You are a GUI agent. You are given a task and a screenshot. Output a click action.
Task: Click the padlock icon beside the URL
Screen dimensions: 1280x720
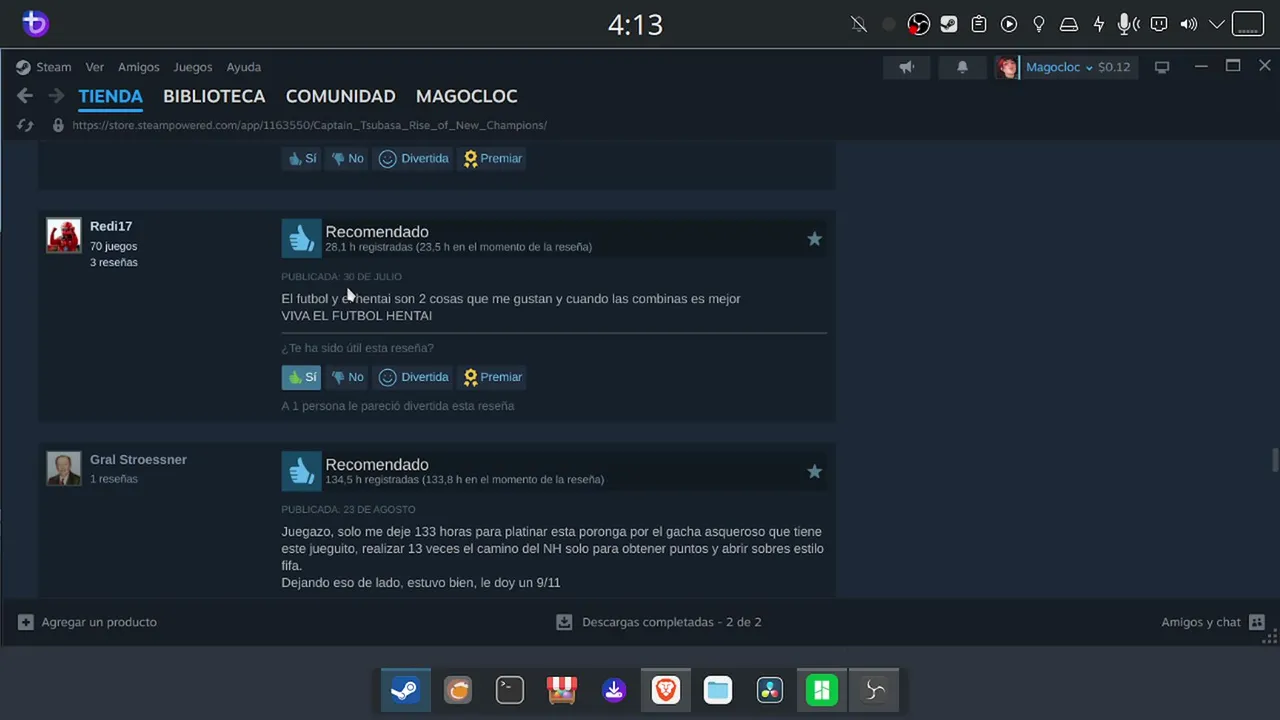[x=58, y=125]
